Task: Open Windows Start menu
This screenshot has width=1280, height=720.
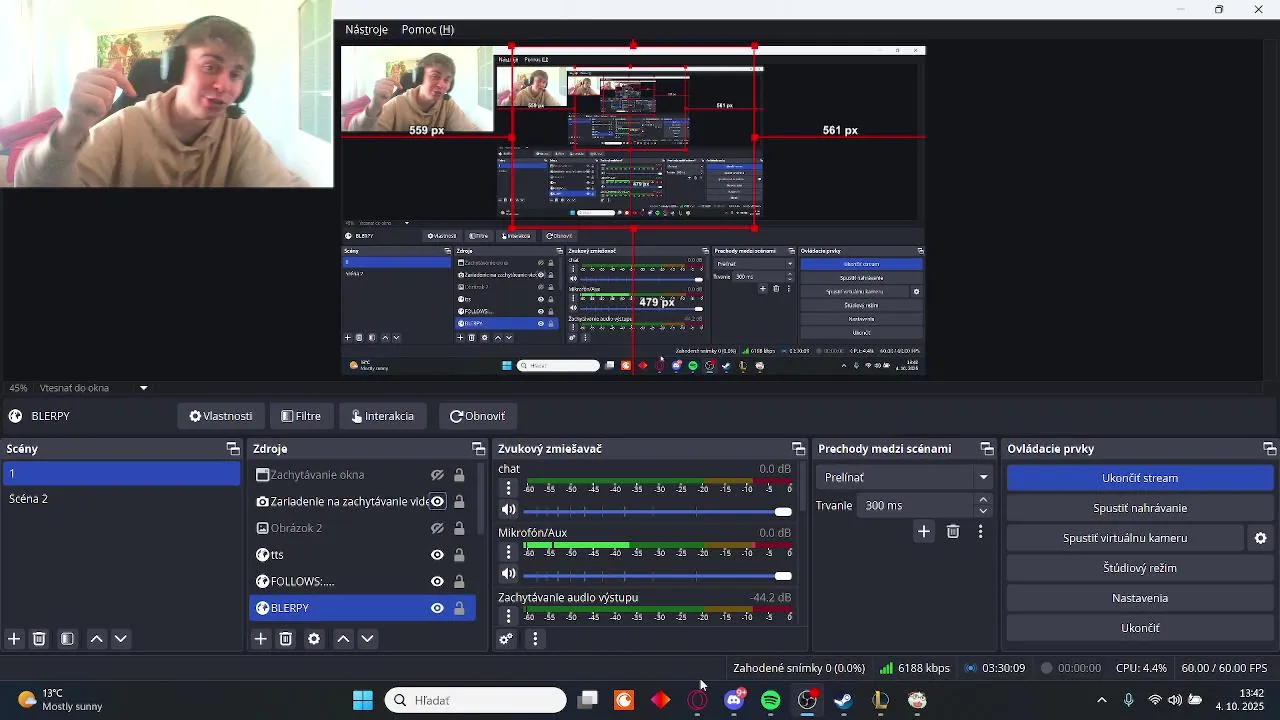Action: pos(363,700)
